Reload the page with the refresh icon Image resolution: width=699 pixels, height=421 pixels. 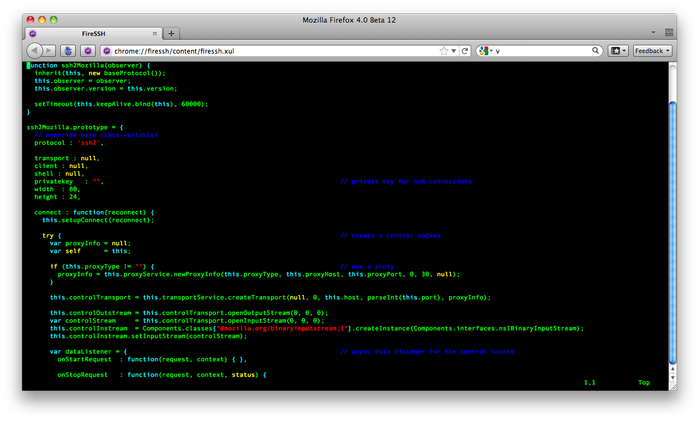(465, 51)
